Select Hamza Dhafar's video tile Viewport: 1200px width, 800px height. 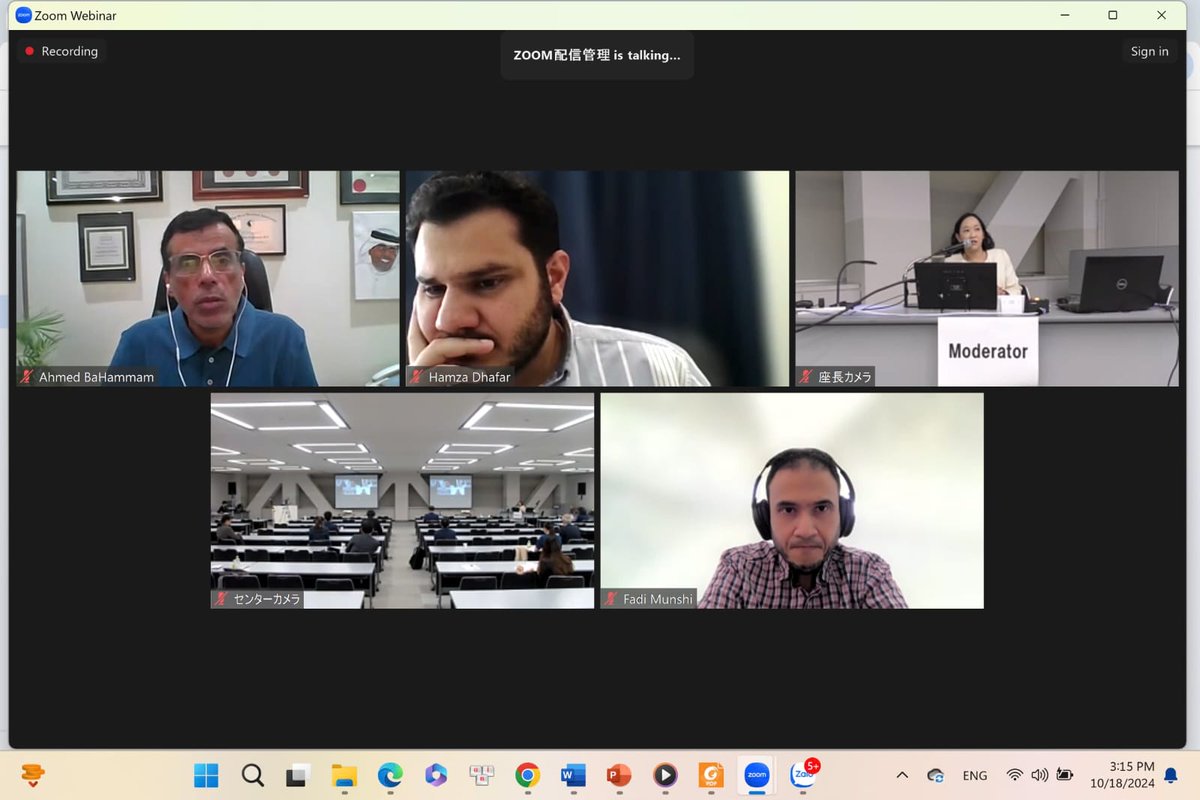coord(597,279)
